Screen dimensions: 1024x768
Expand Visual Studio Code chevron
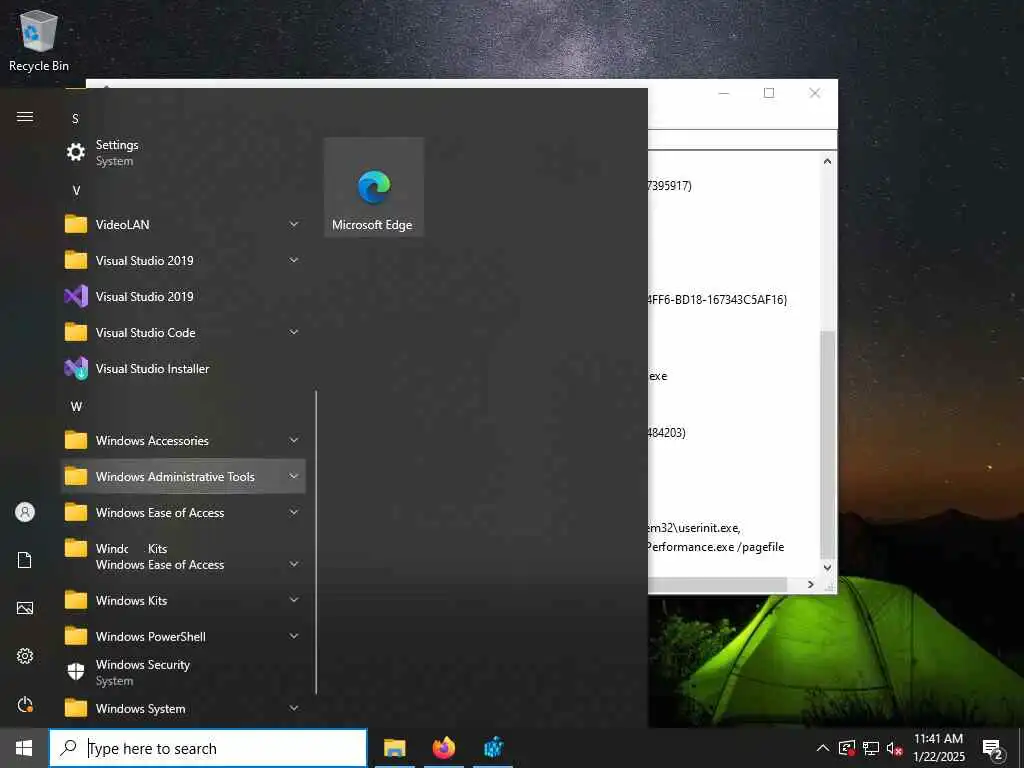click(294, 332)
